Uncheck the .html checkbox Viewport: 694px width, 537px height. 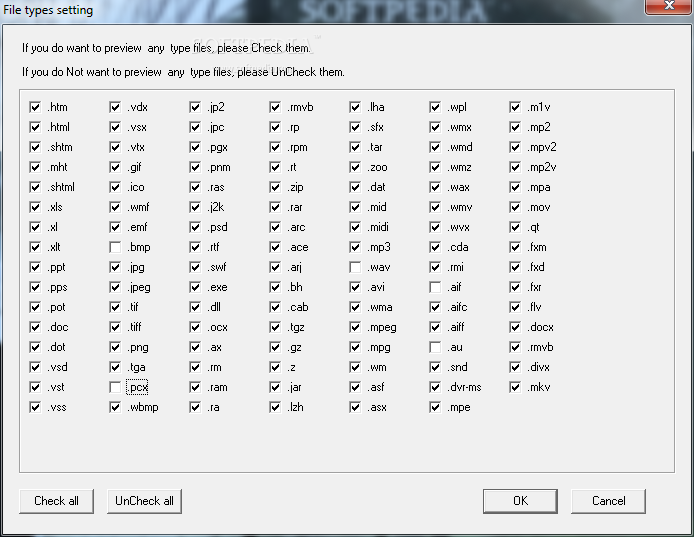coord(35,127)
